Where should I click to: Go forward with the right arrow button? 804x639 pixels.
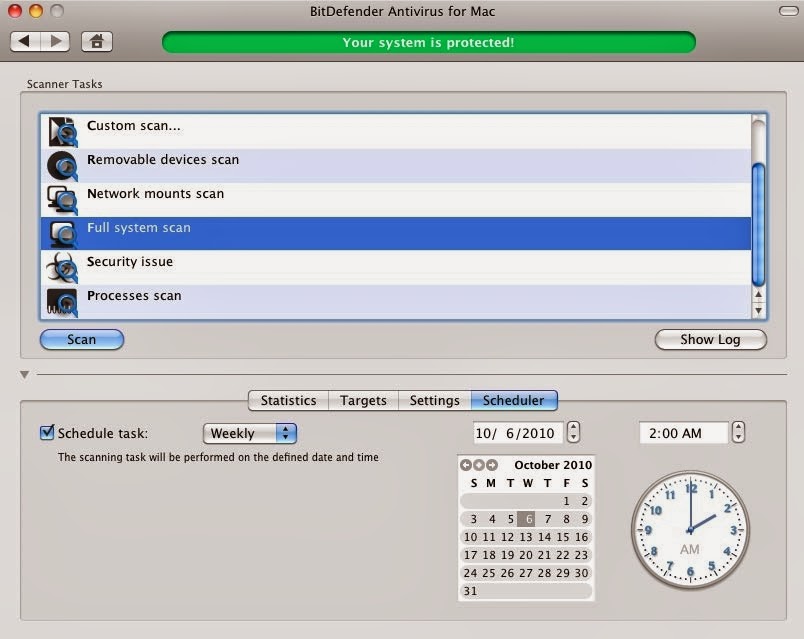click(x=55, y=41)
